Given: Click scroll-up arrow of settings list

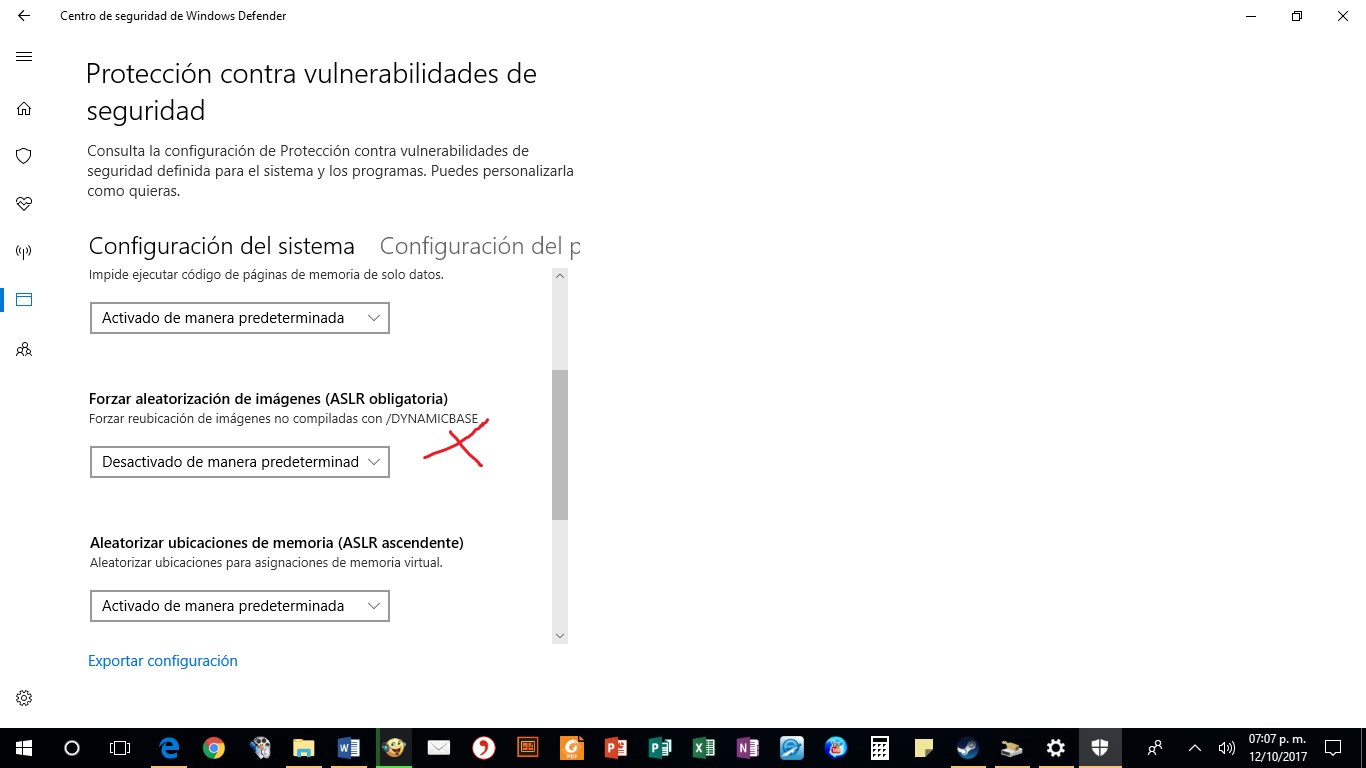Looking at the screenshot, I should tap(560, 276).
